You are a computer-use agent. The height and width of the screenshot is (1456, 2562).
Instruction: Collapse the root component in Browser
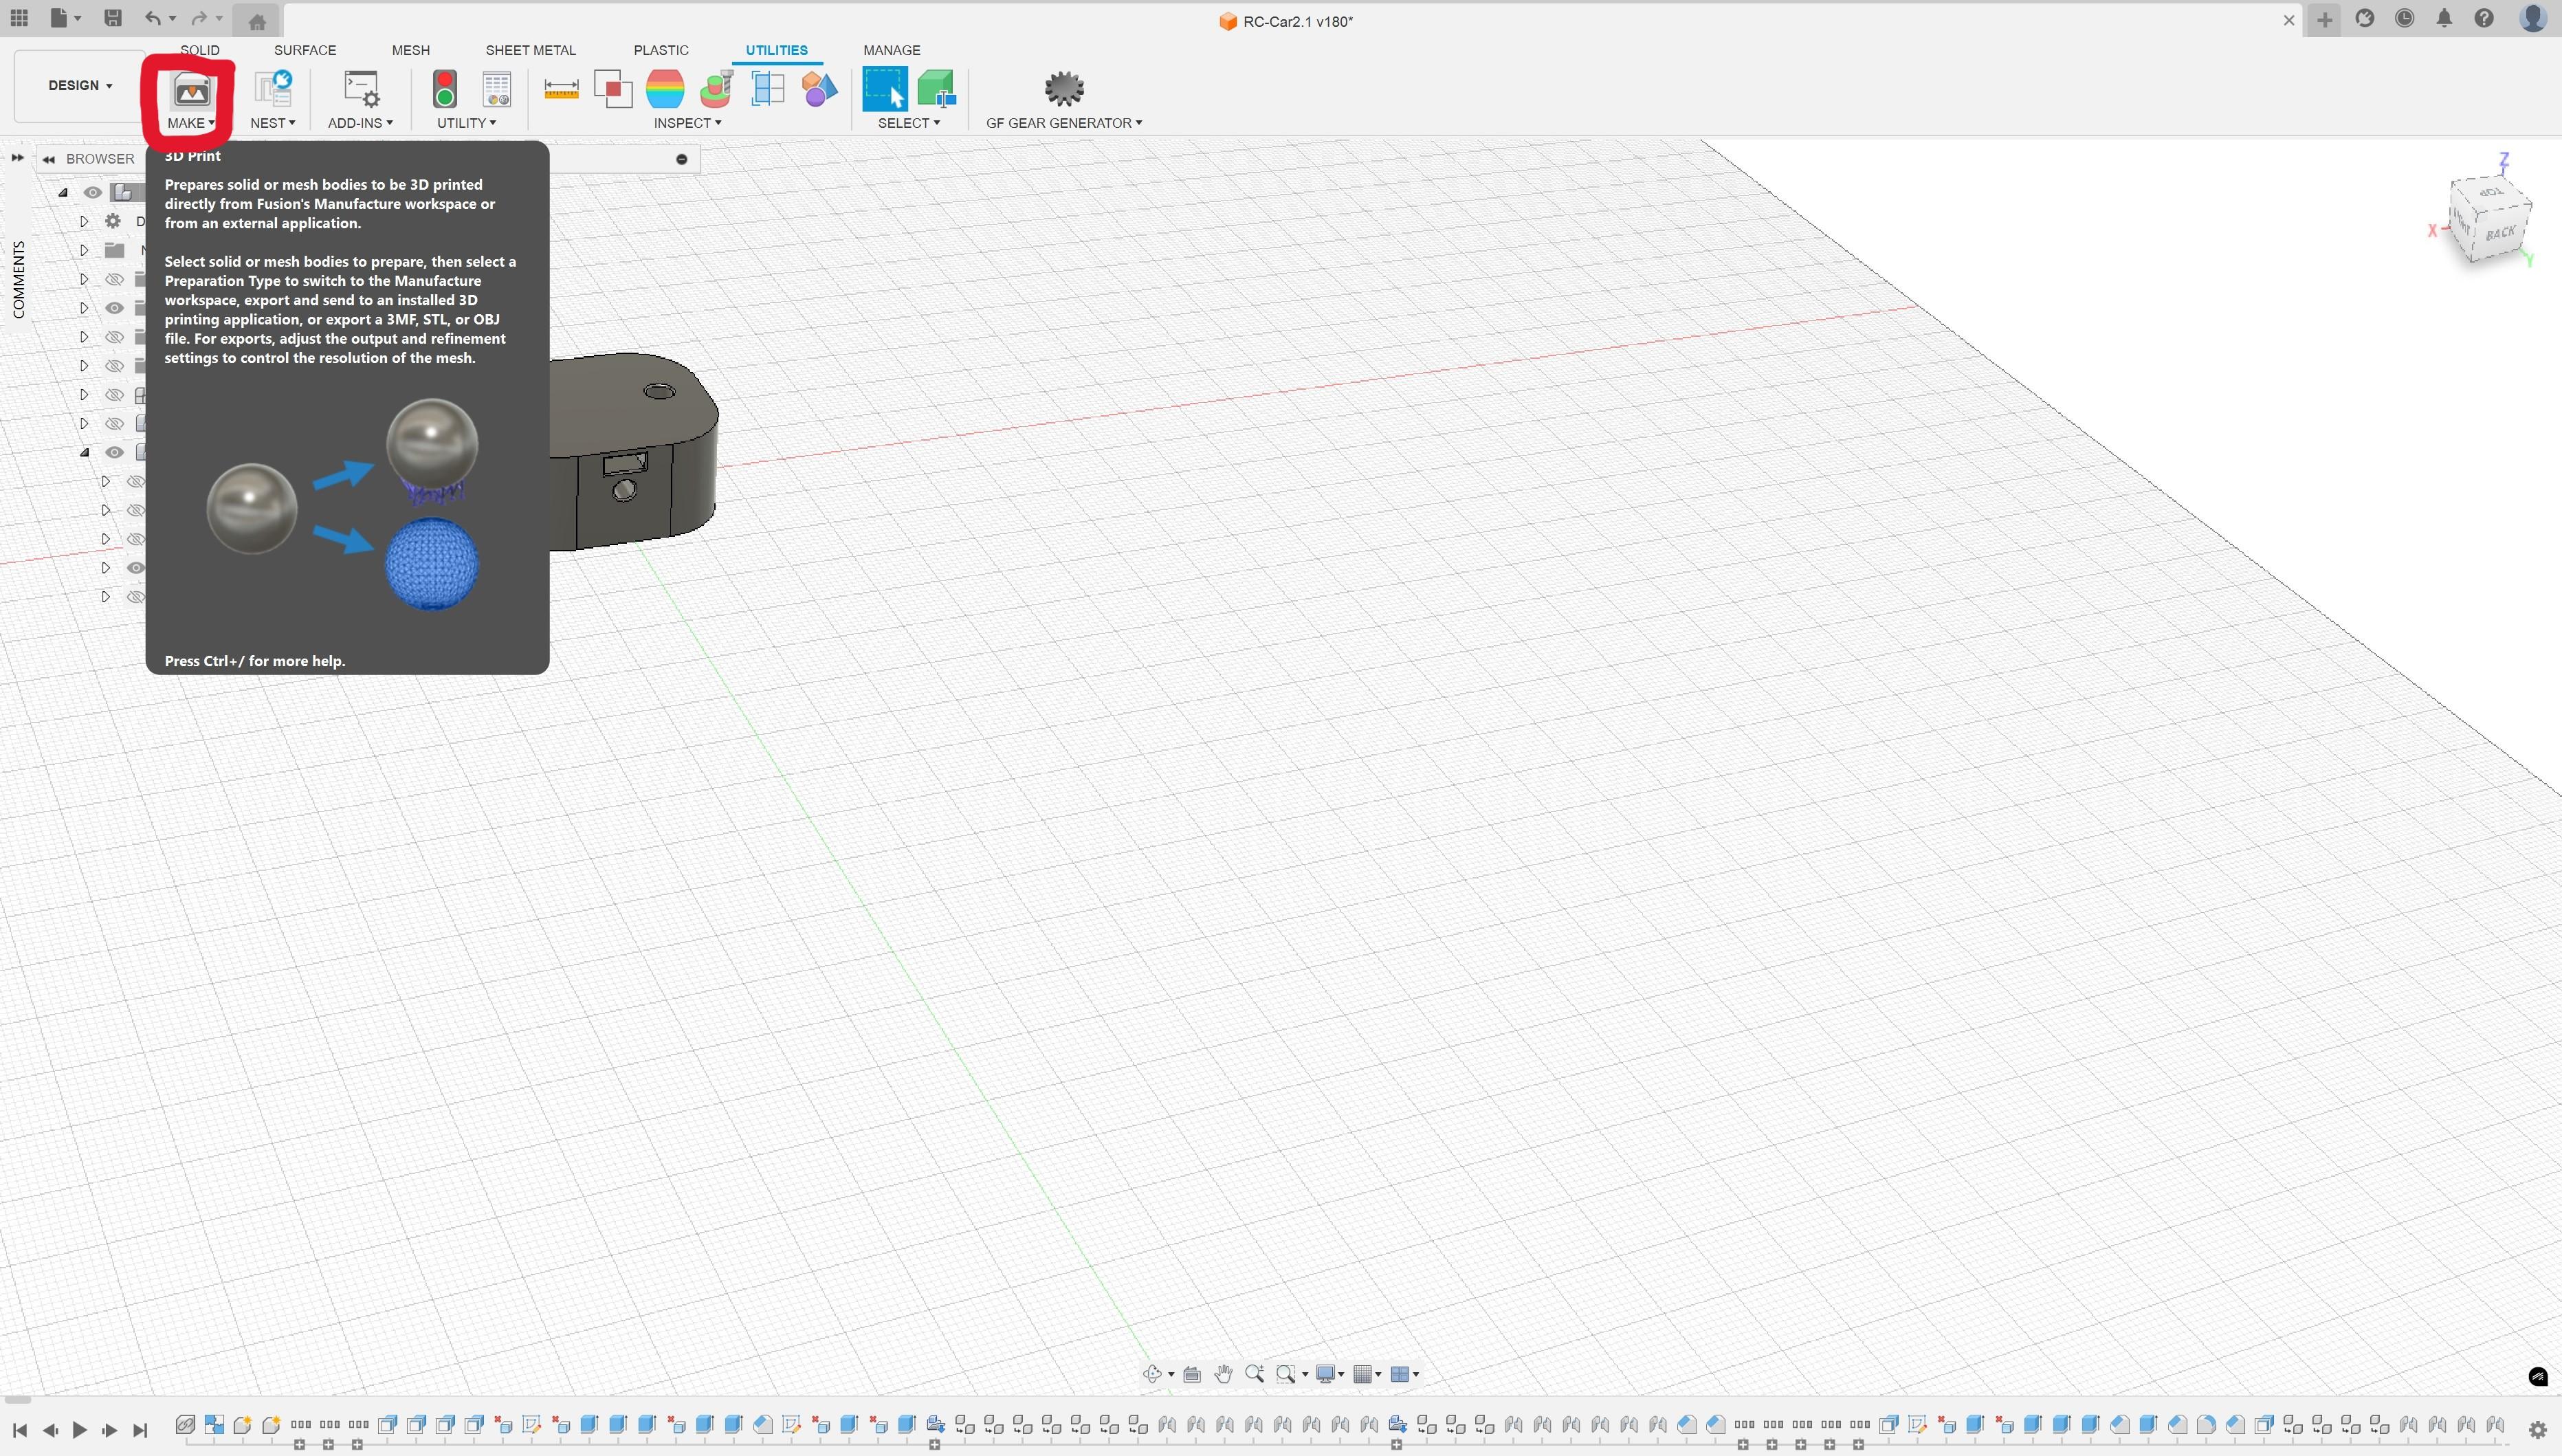coord(63,192)
